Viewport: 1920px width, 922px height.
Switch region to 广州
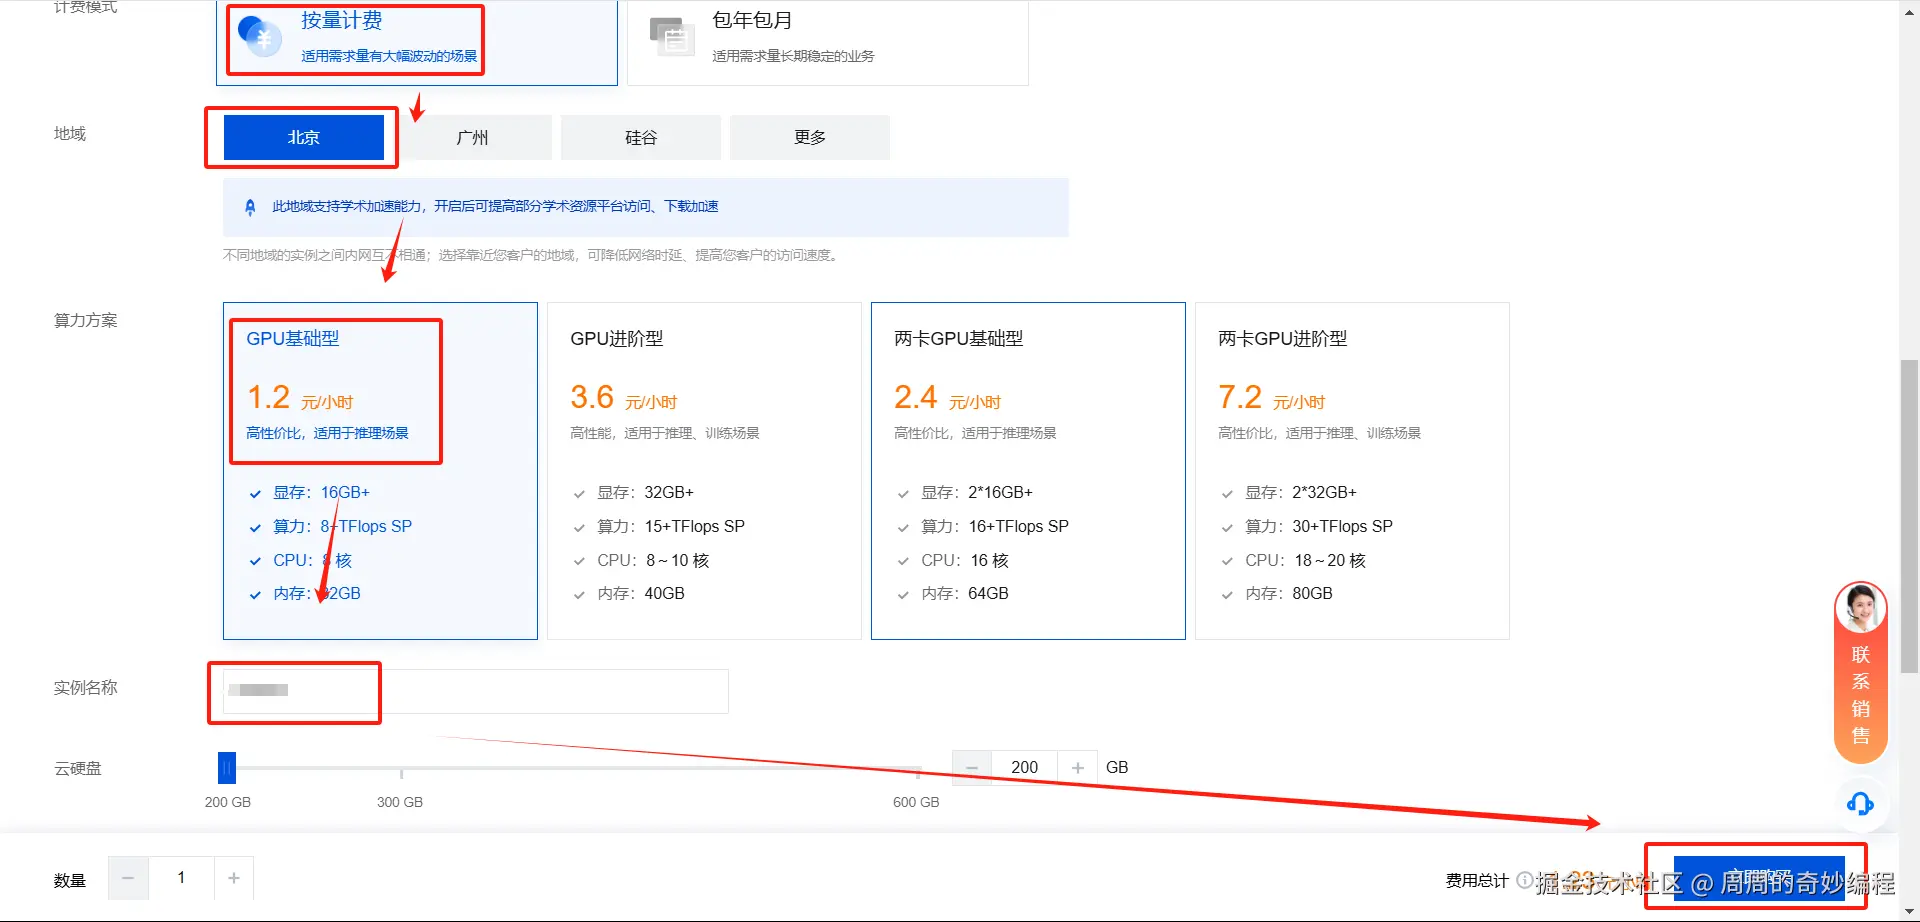click(x=471, y=137)
